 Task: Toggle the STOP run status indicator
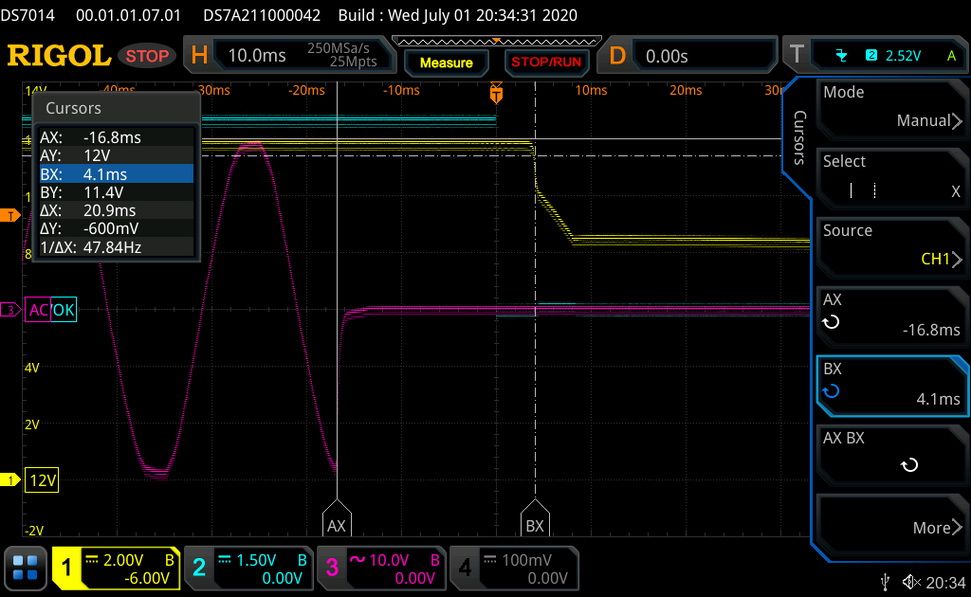[x=147, y=56]
